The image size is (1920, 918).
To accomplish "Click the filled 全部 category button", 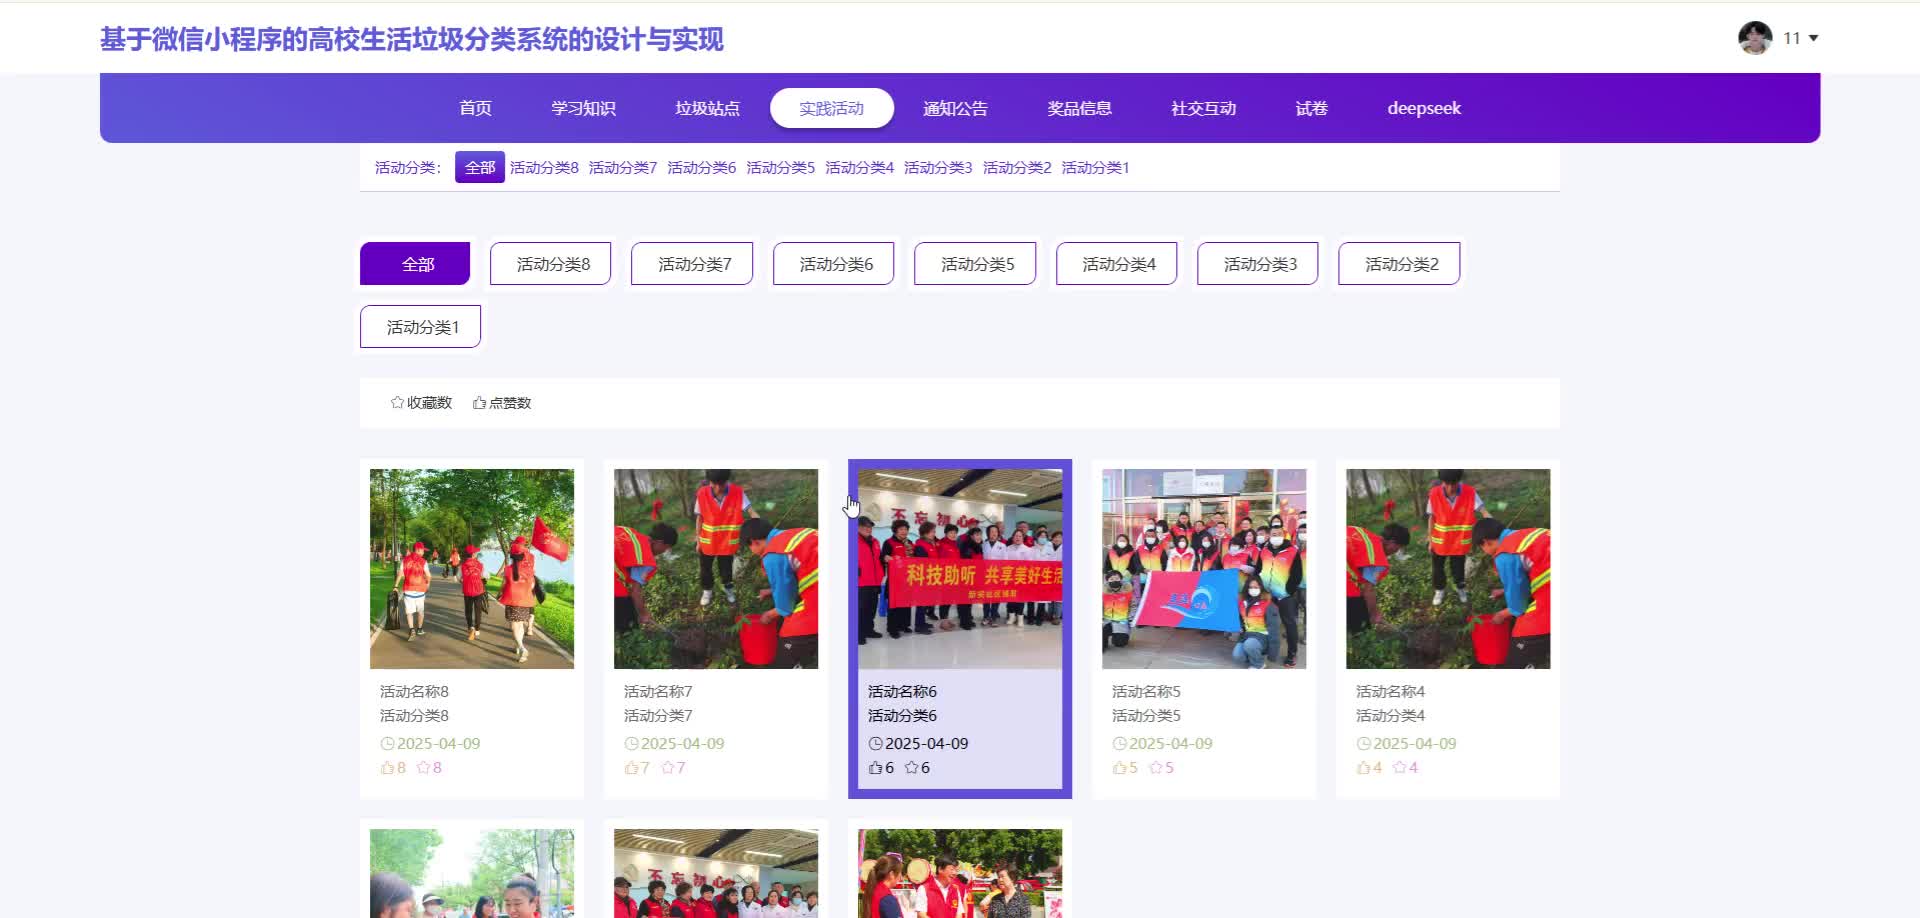I will pos(415,264).
